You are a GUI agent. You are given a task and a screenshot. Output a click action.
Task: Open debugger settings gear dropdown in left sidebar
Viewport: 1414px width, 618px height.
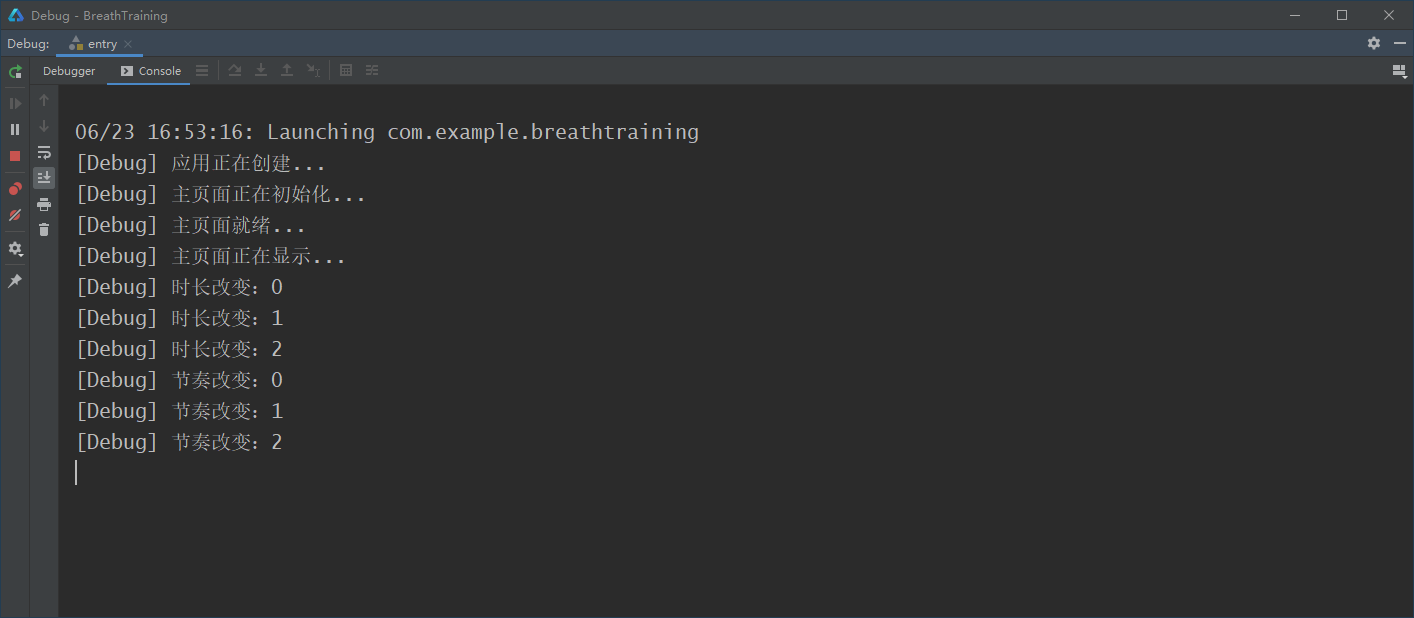tap(15, 249)
